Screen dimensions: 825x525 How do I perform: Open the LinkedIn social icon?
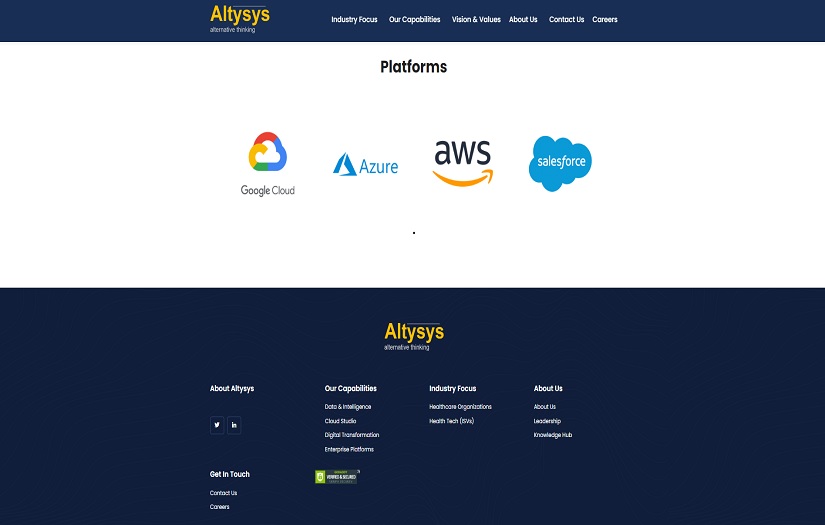[x=234, y=425]
